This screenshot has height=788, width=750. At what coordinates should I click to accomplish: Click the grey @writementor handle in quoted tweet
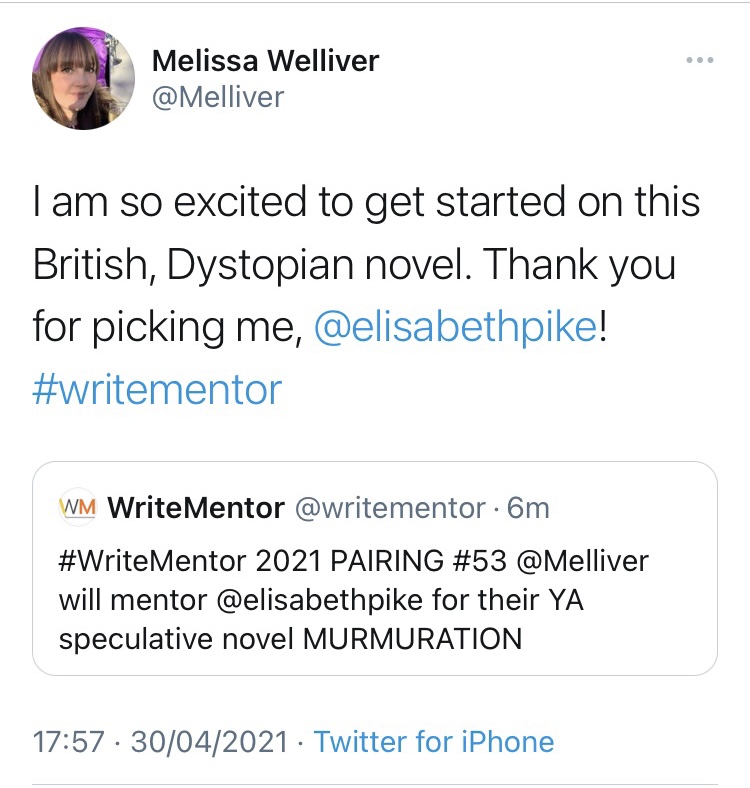[x=390, y=508]
